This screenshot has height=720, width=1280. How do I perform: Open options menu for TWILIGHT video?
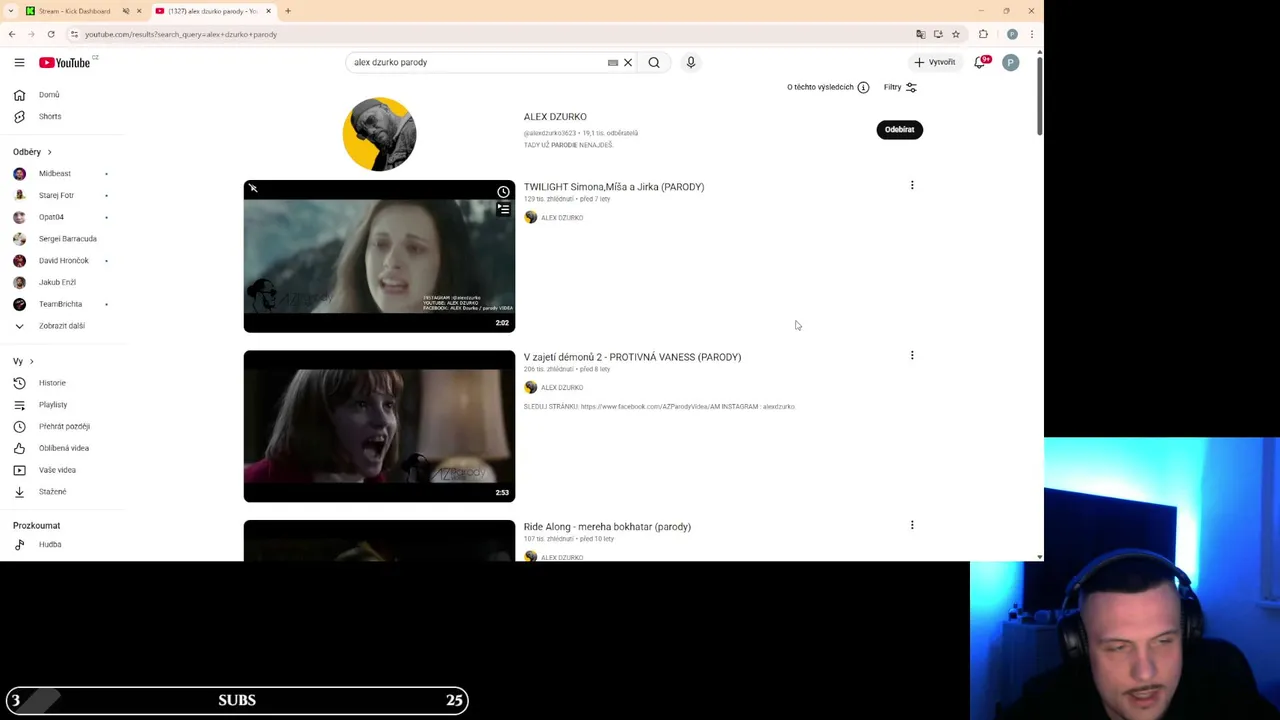[x=912, y=185]
